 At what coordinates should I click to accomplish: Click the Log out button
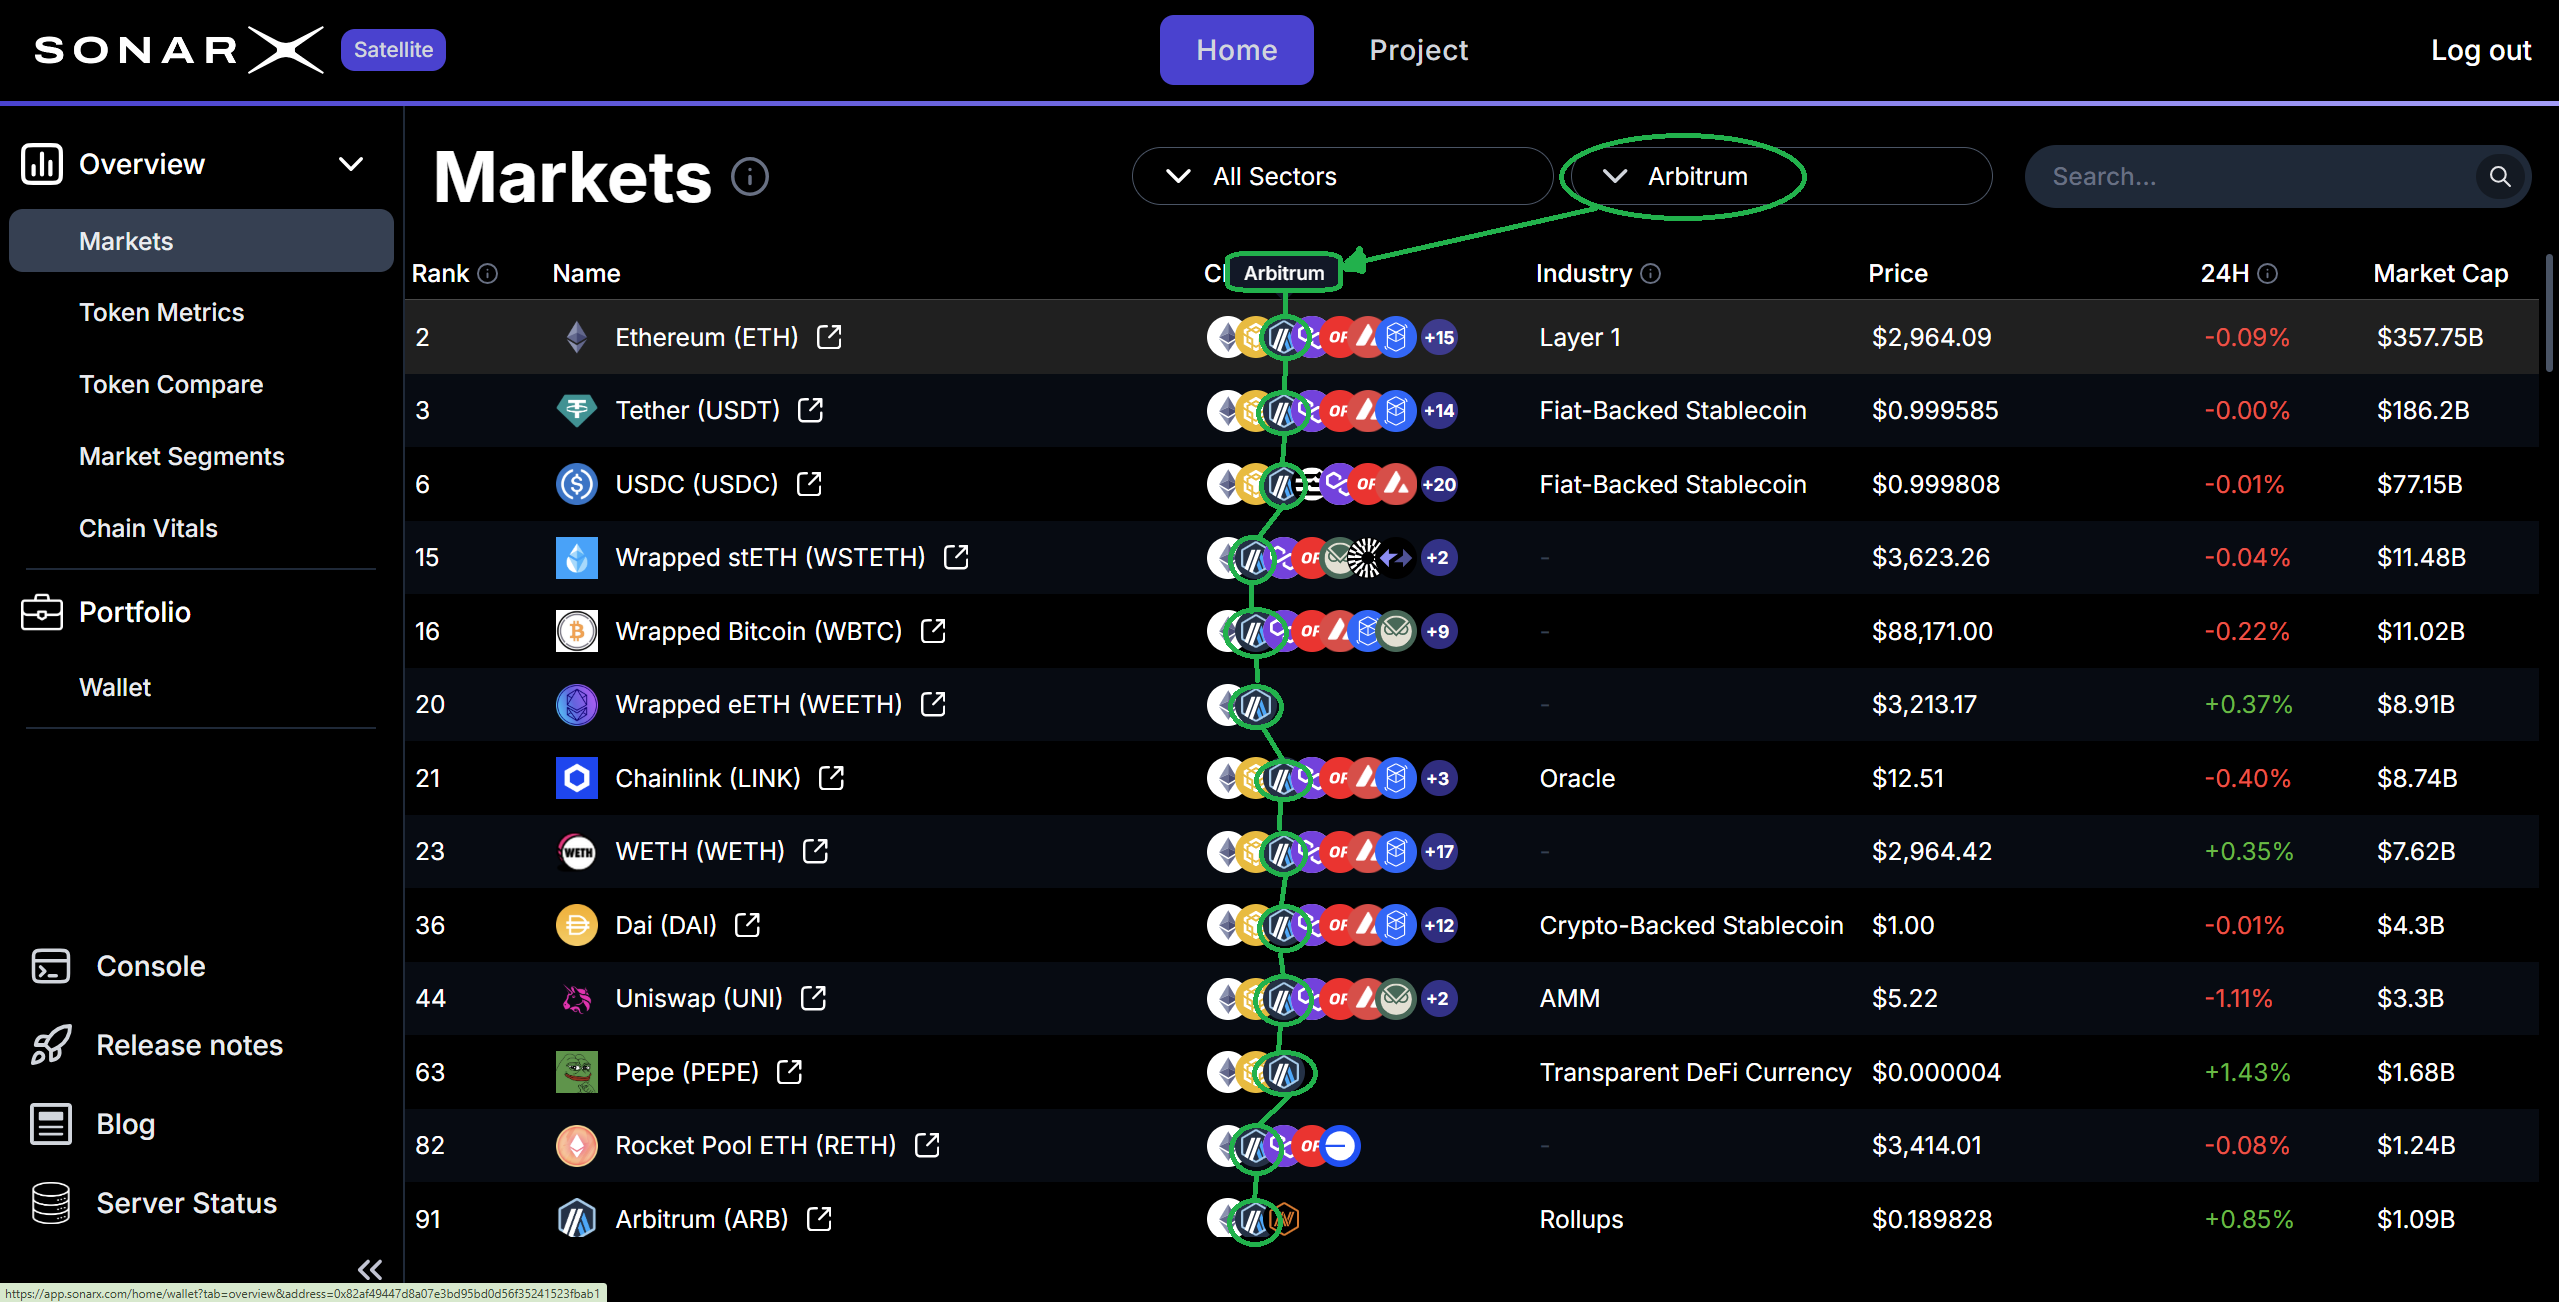pos(2481,49)
